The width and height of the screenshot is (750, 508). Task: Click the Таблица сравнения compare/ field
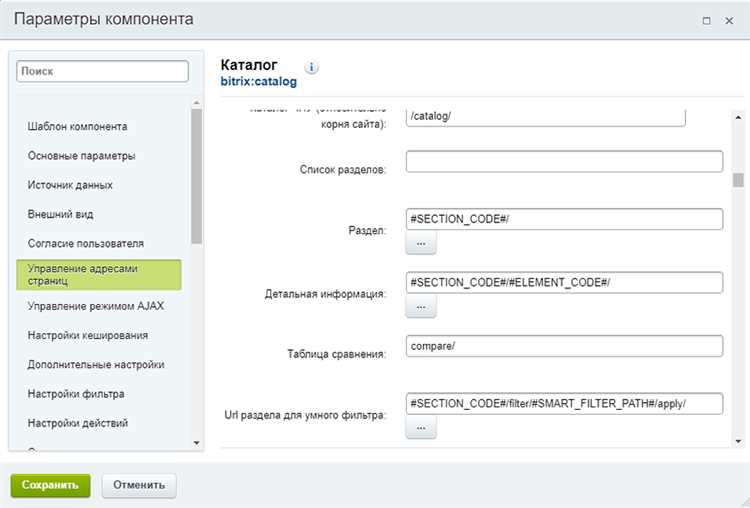pyautogui.click(x=564, y=346)
